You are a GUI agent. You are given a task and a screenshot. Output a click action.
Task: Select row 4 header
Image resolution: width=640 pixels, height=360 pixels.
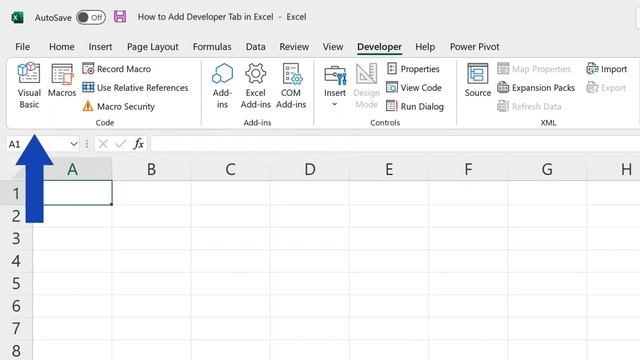pyautogui.click(x=16, y=261)
